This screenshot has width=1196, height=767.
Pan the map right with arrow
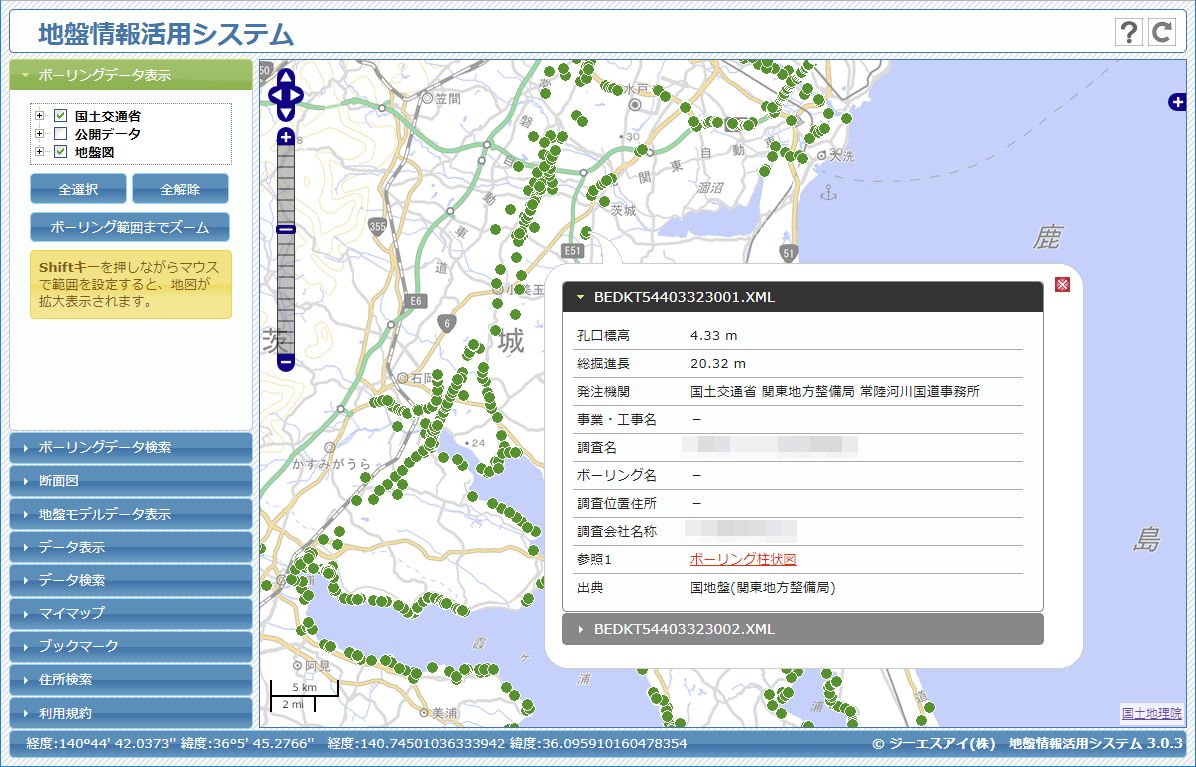pyautogui.click(x=296, y=95)
